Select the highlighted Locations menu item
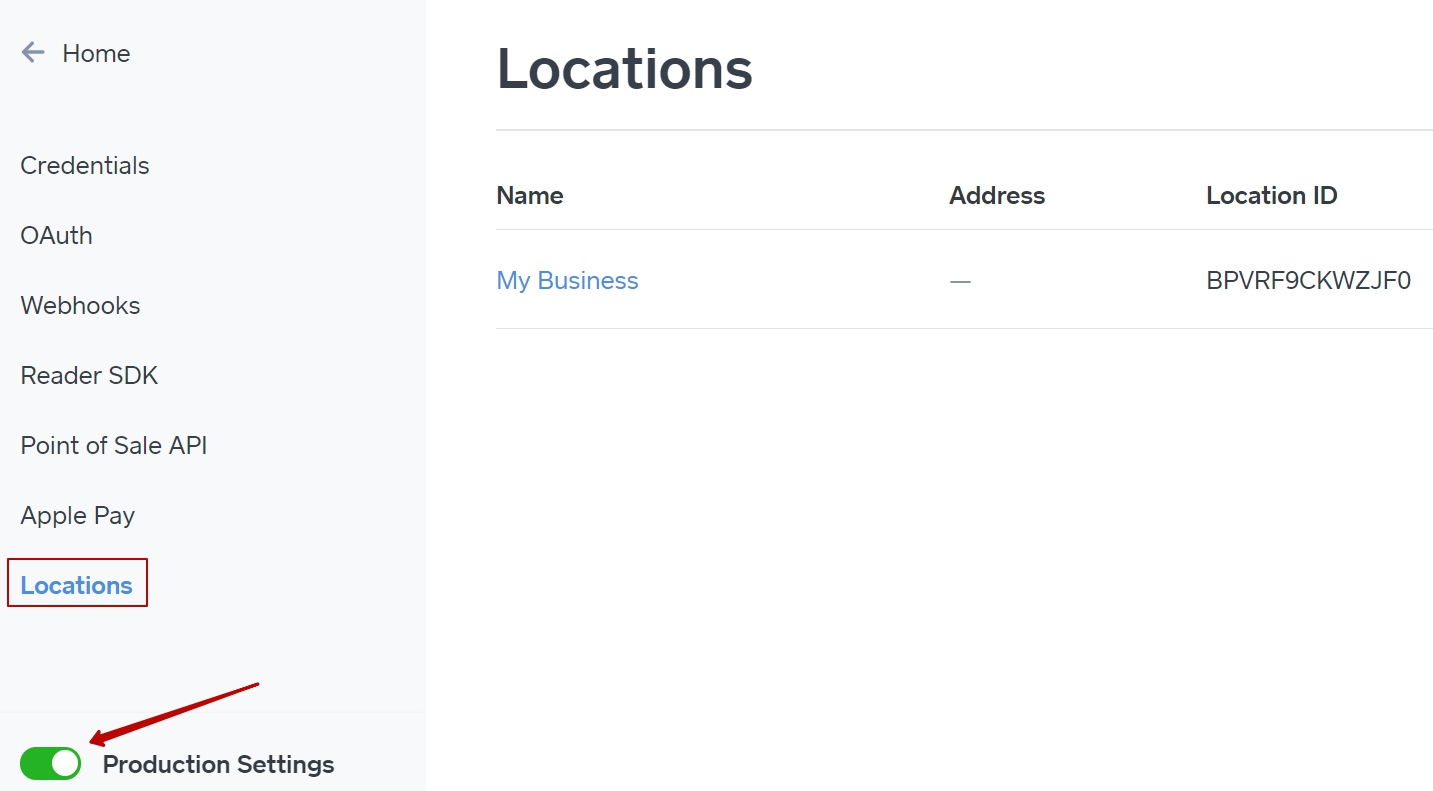This screenshot has width=1433, height=791. coord(77,585)
